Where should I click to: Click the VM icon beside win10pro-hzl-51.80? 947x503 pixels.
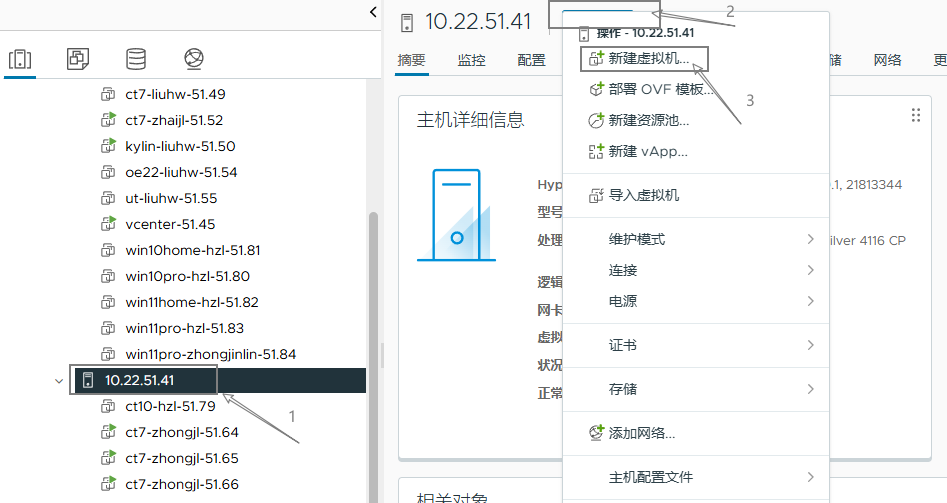coord(108,276)
